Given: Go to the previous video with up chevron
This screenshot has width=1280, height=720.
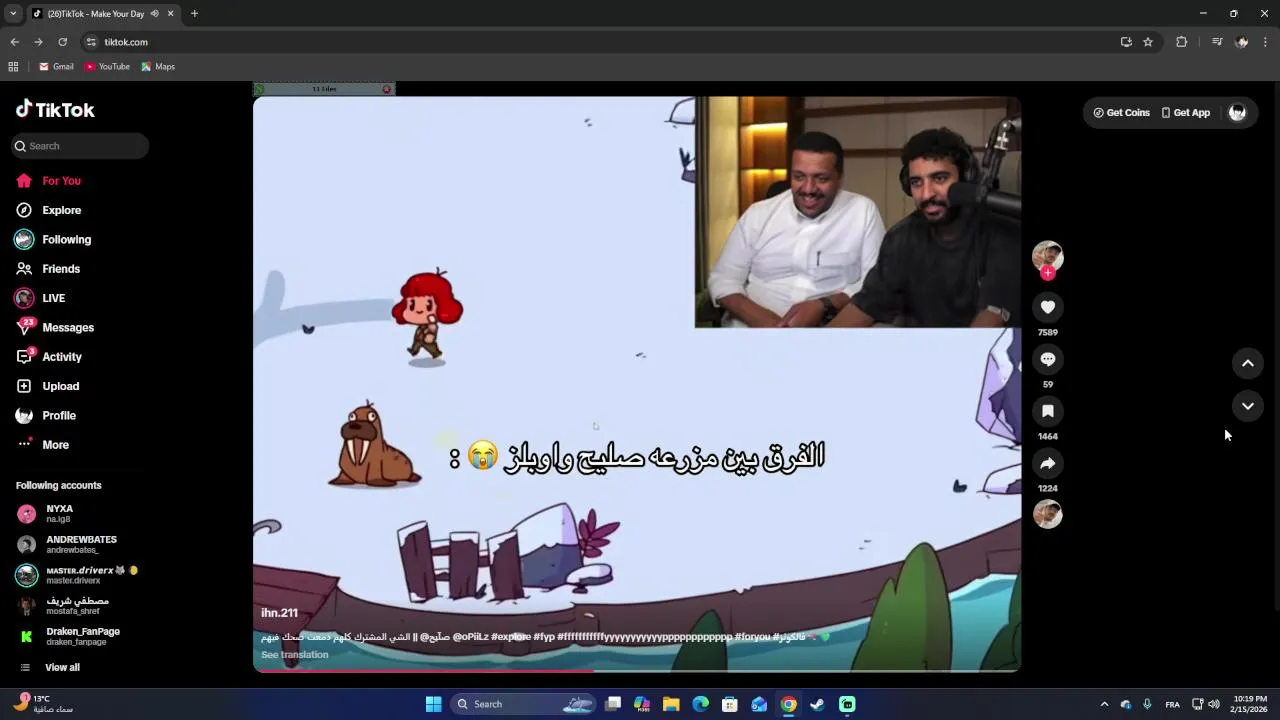Looking at the screenshot, I should (1247, 363).
